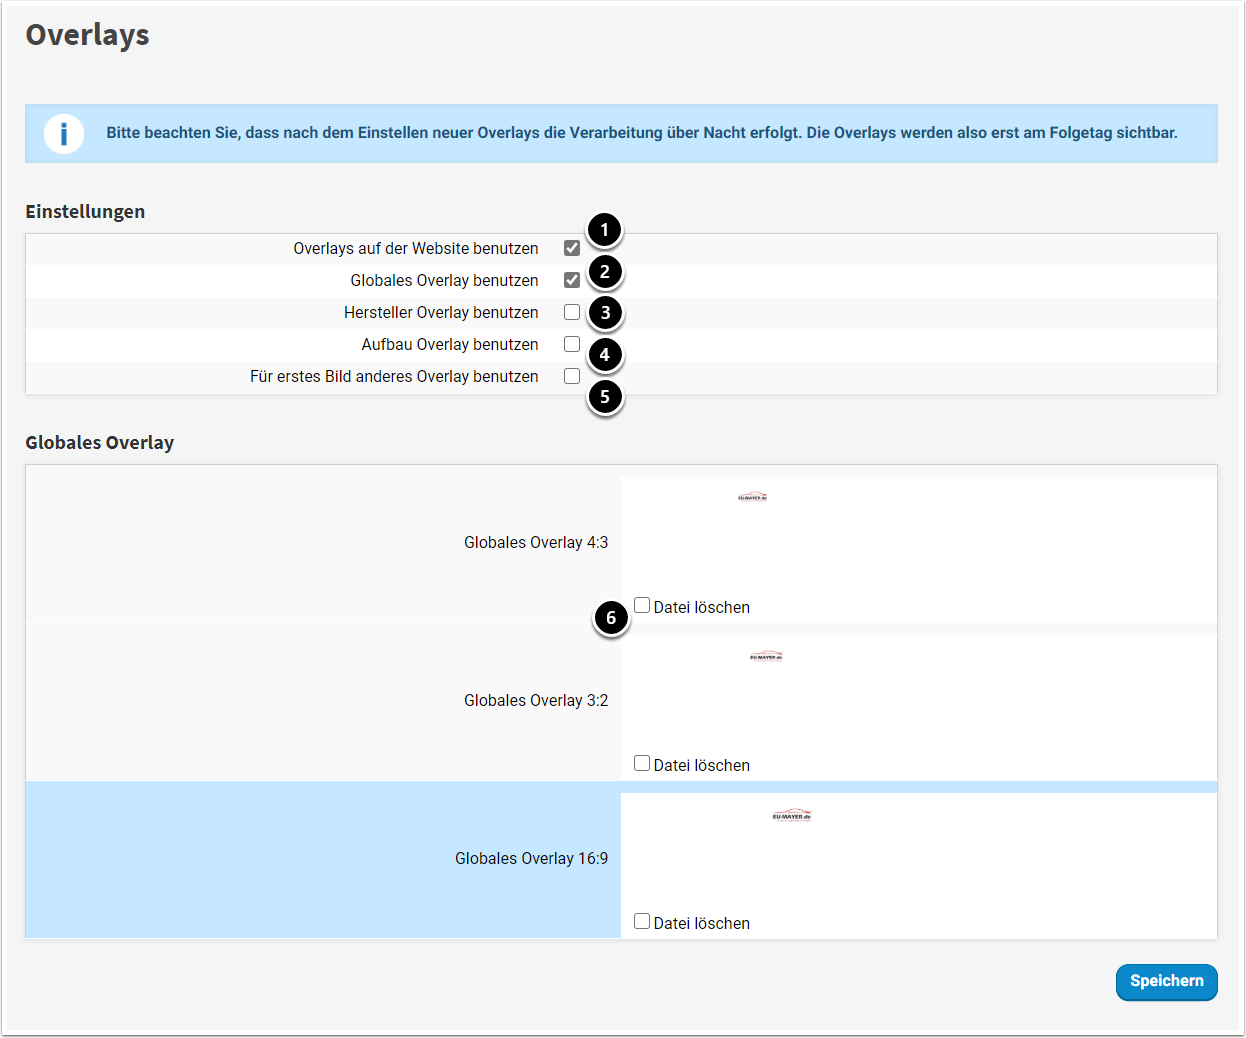Mark 'Datei löschen' for Globales Overlay 4:3
The image size is (1246, 1038).
(642, 605)
